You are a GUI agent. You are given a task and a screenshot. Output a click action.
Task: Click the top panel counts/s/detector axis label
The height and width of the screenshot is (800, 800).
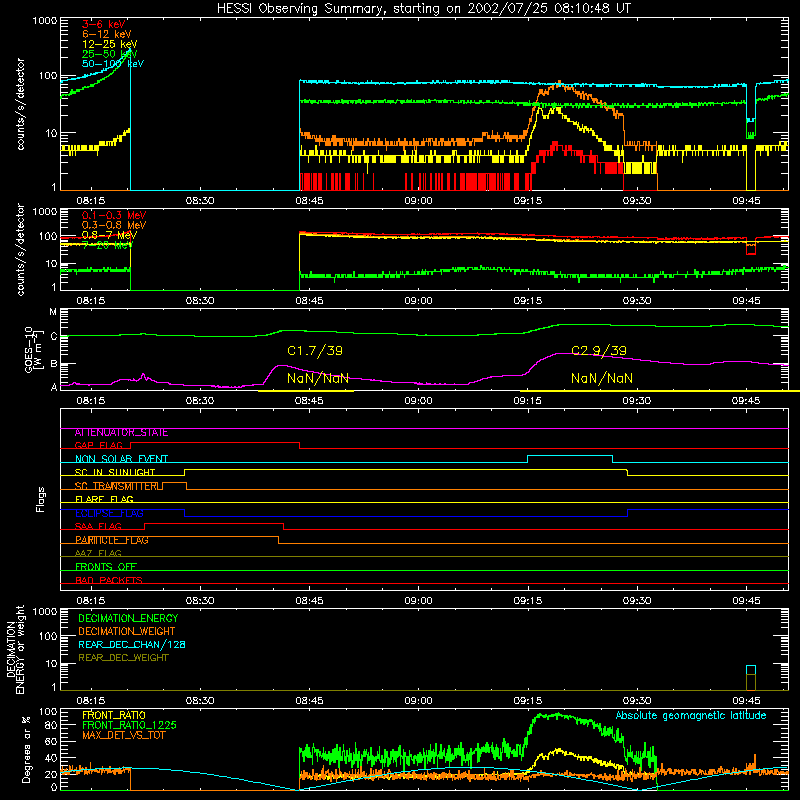[20, 104]
